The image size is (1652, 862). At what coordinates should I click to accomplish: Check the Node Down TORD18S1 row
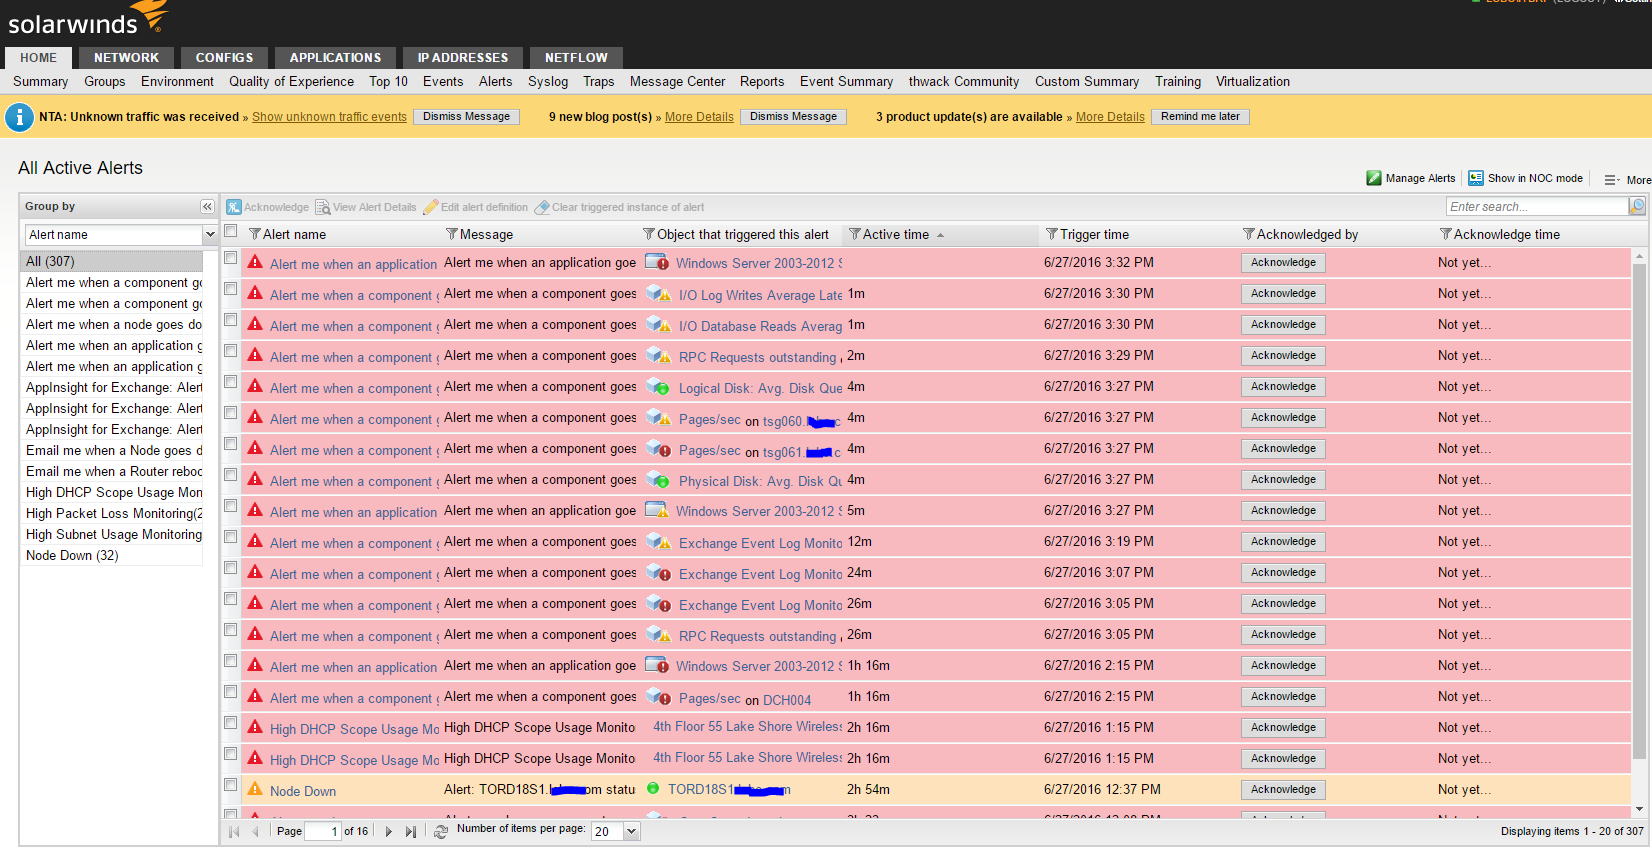[231, 785]
